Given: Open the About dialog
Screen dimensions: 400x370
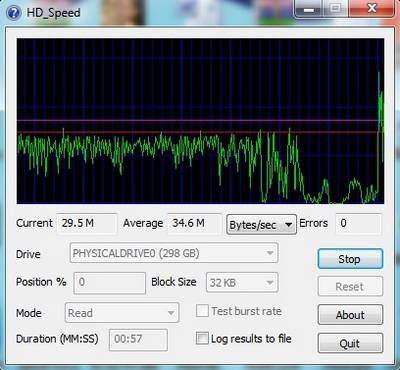Looking at the screenshot, I should coord(350,315).
